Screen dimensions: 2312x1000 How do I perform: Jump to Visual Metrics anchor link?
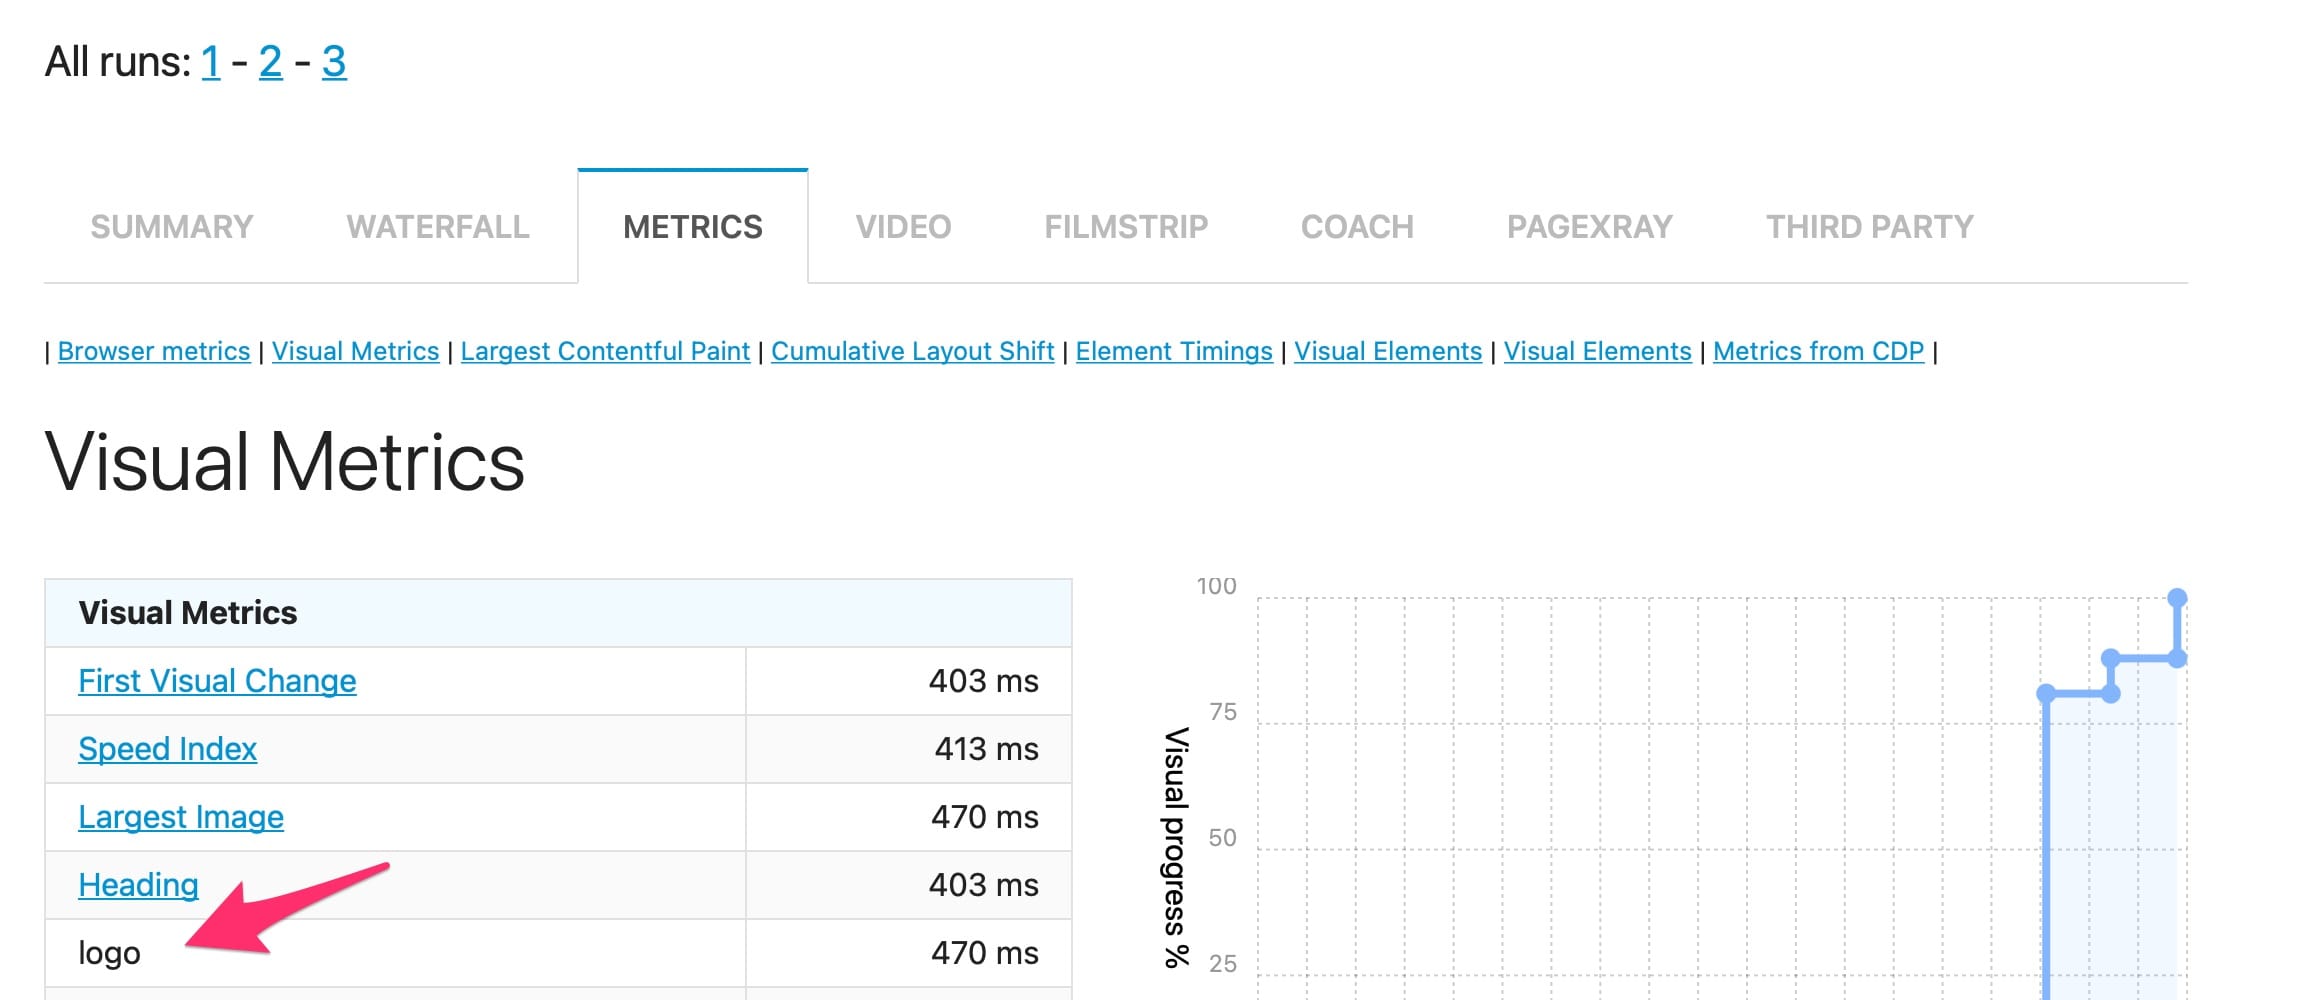click(x=356, y=351)
